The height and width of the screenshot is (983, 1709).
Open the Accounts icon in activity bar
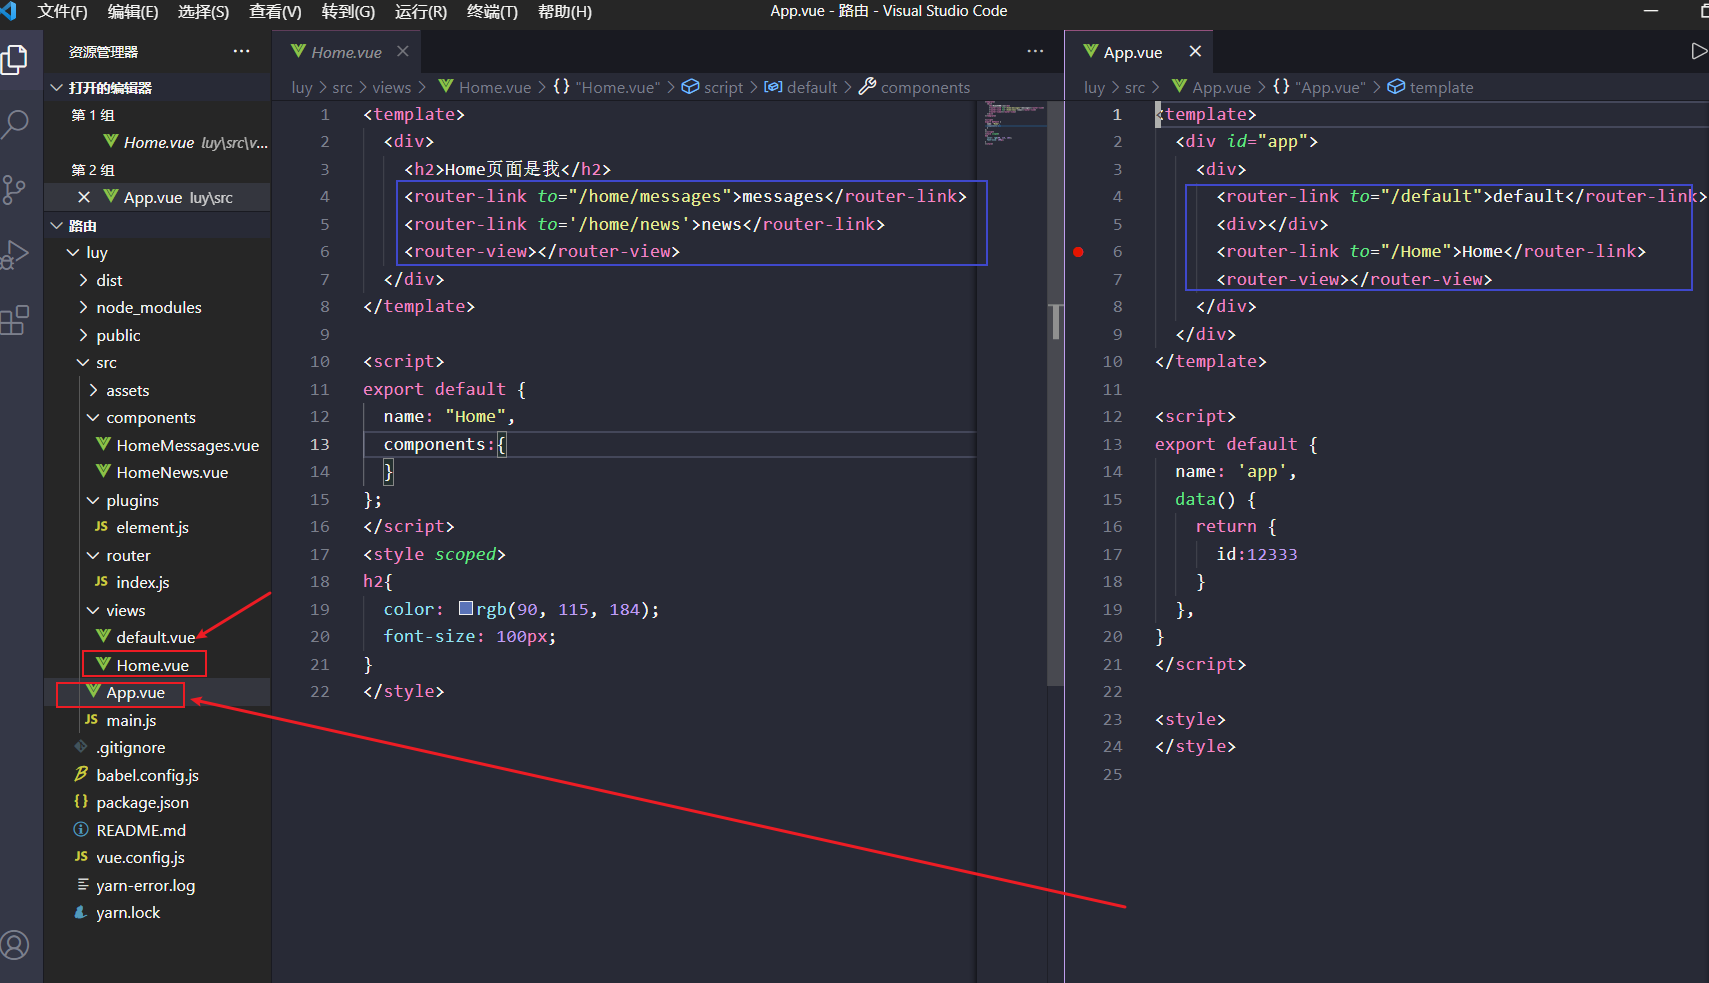click(x=15, y=945)
